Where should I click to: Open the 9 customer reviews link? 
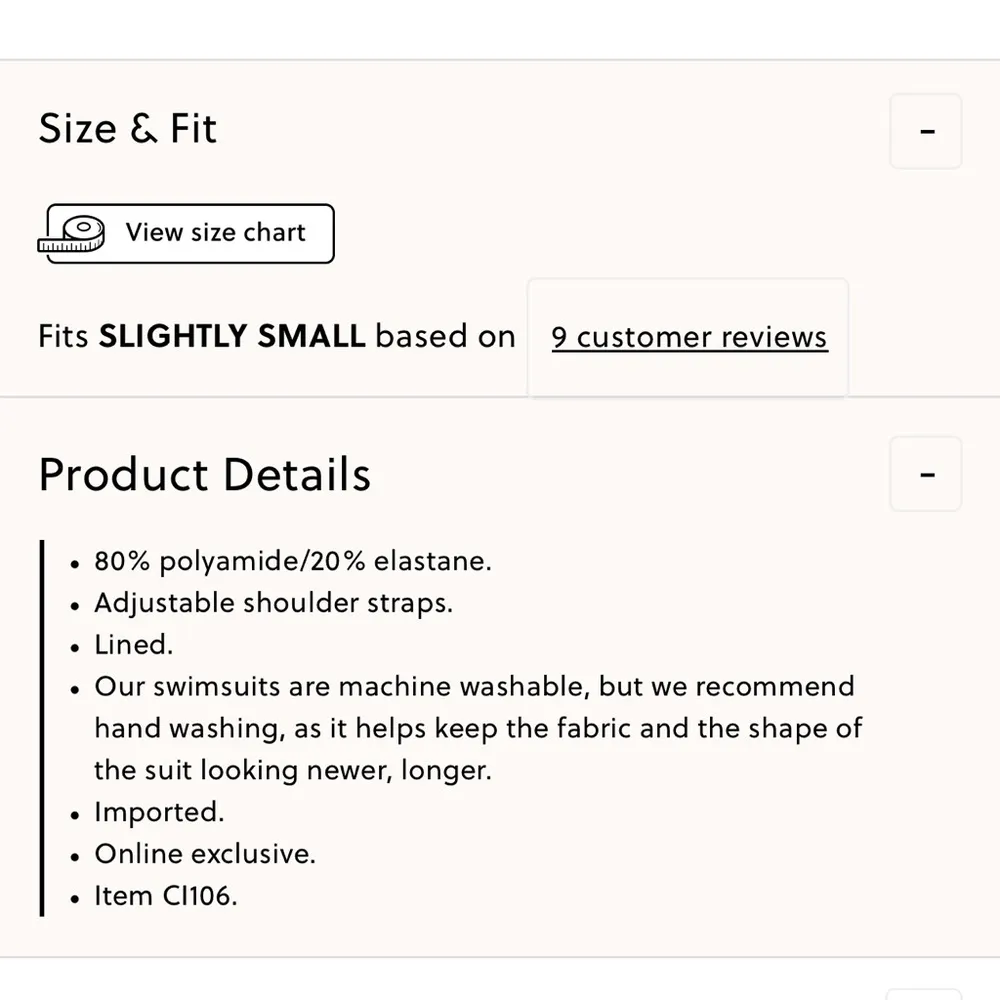coord(689,337)
